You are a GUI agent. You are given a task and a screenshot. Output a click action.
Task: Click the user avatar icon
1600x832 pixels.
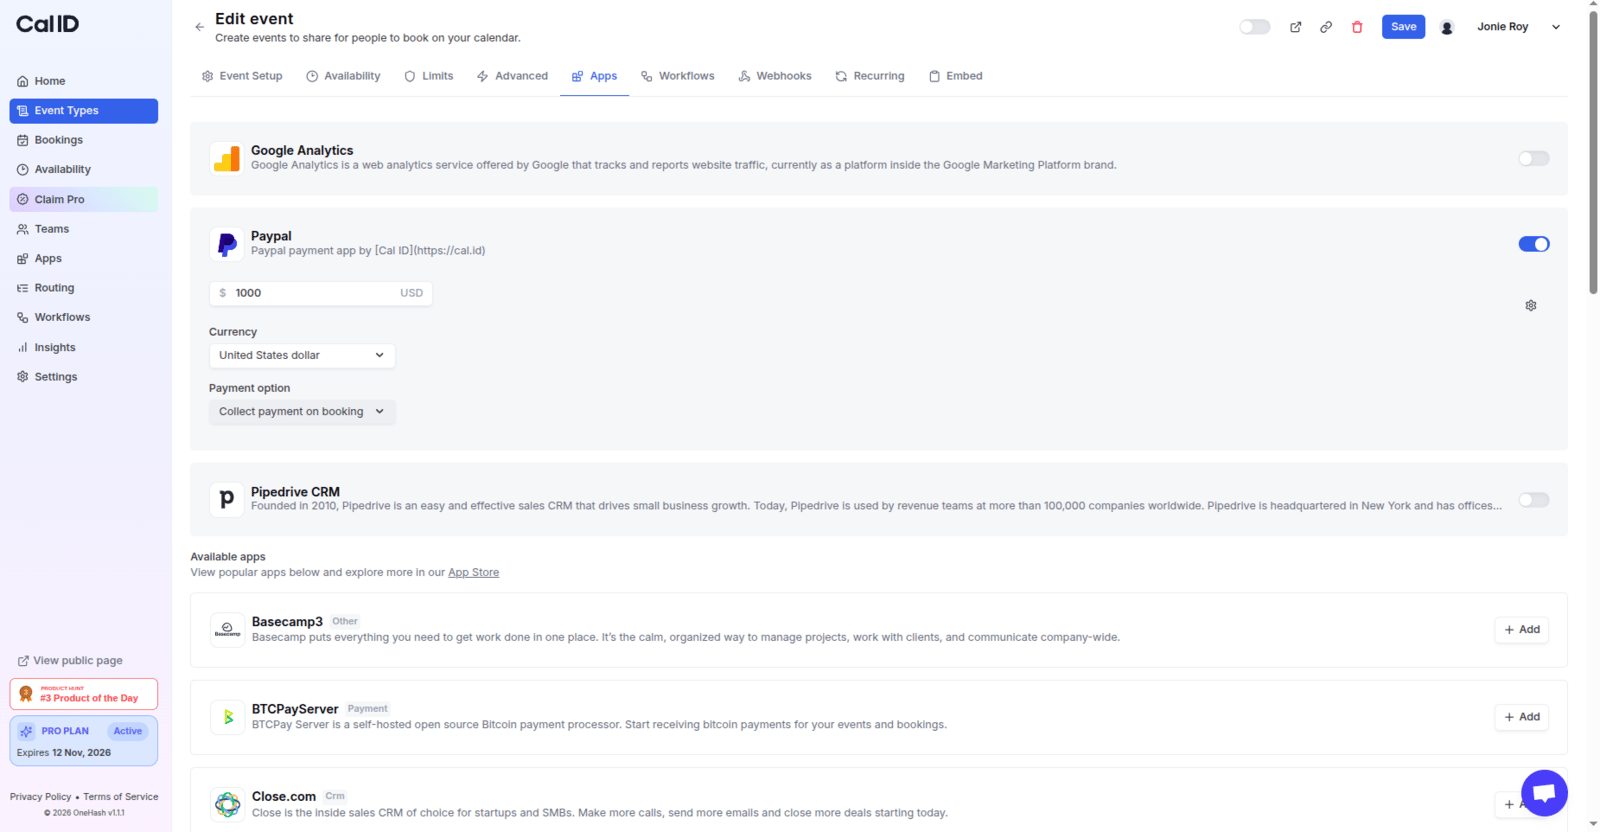(x=1447, y=27)
